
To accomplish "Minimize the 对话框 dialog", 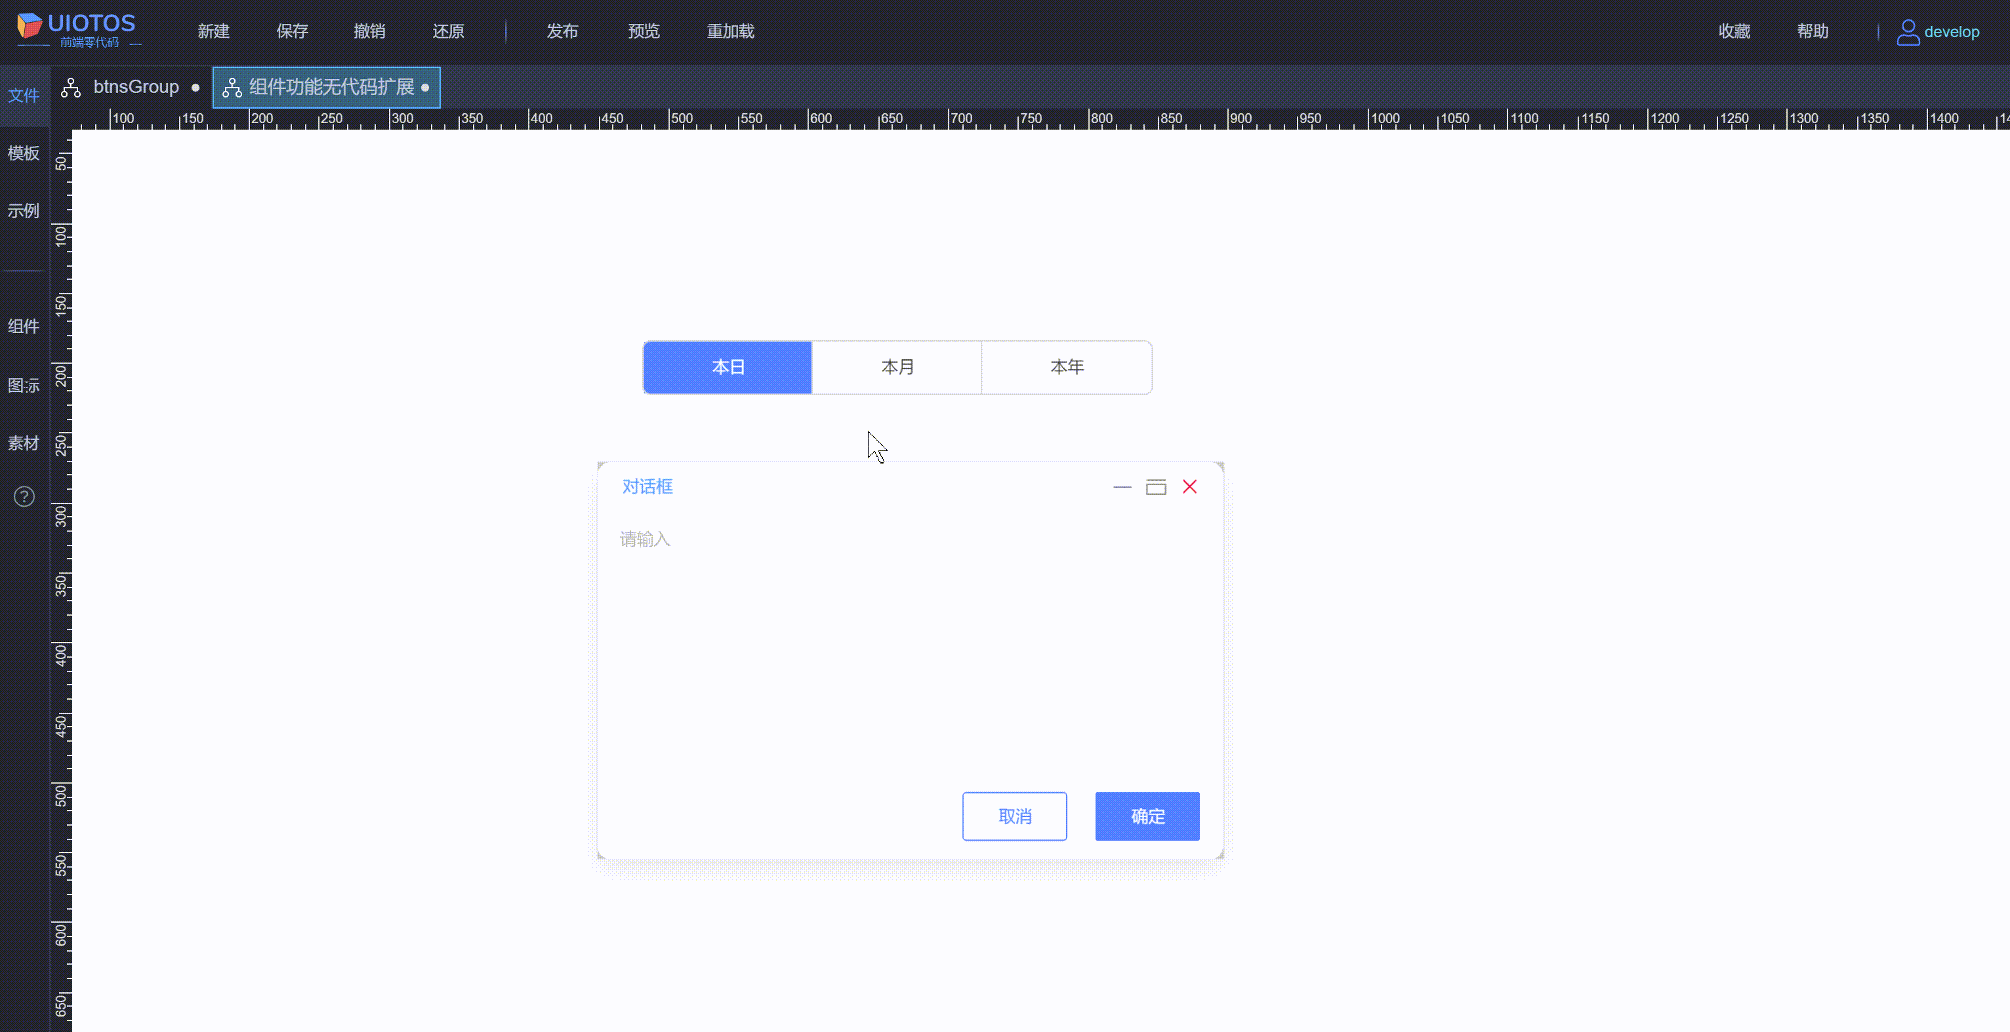I will tap(1122, 487).
